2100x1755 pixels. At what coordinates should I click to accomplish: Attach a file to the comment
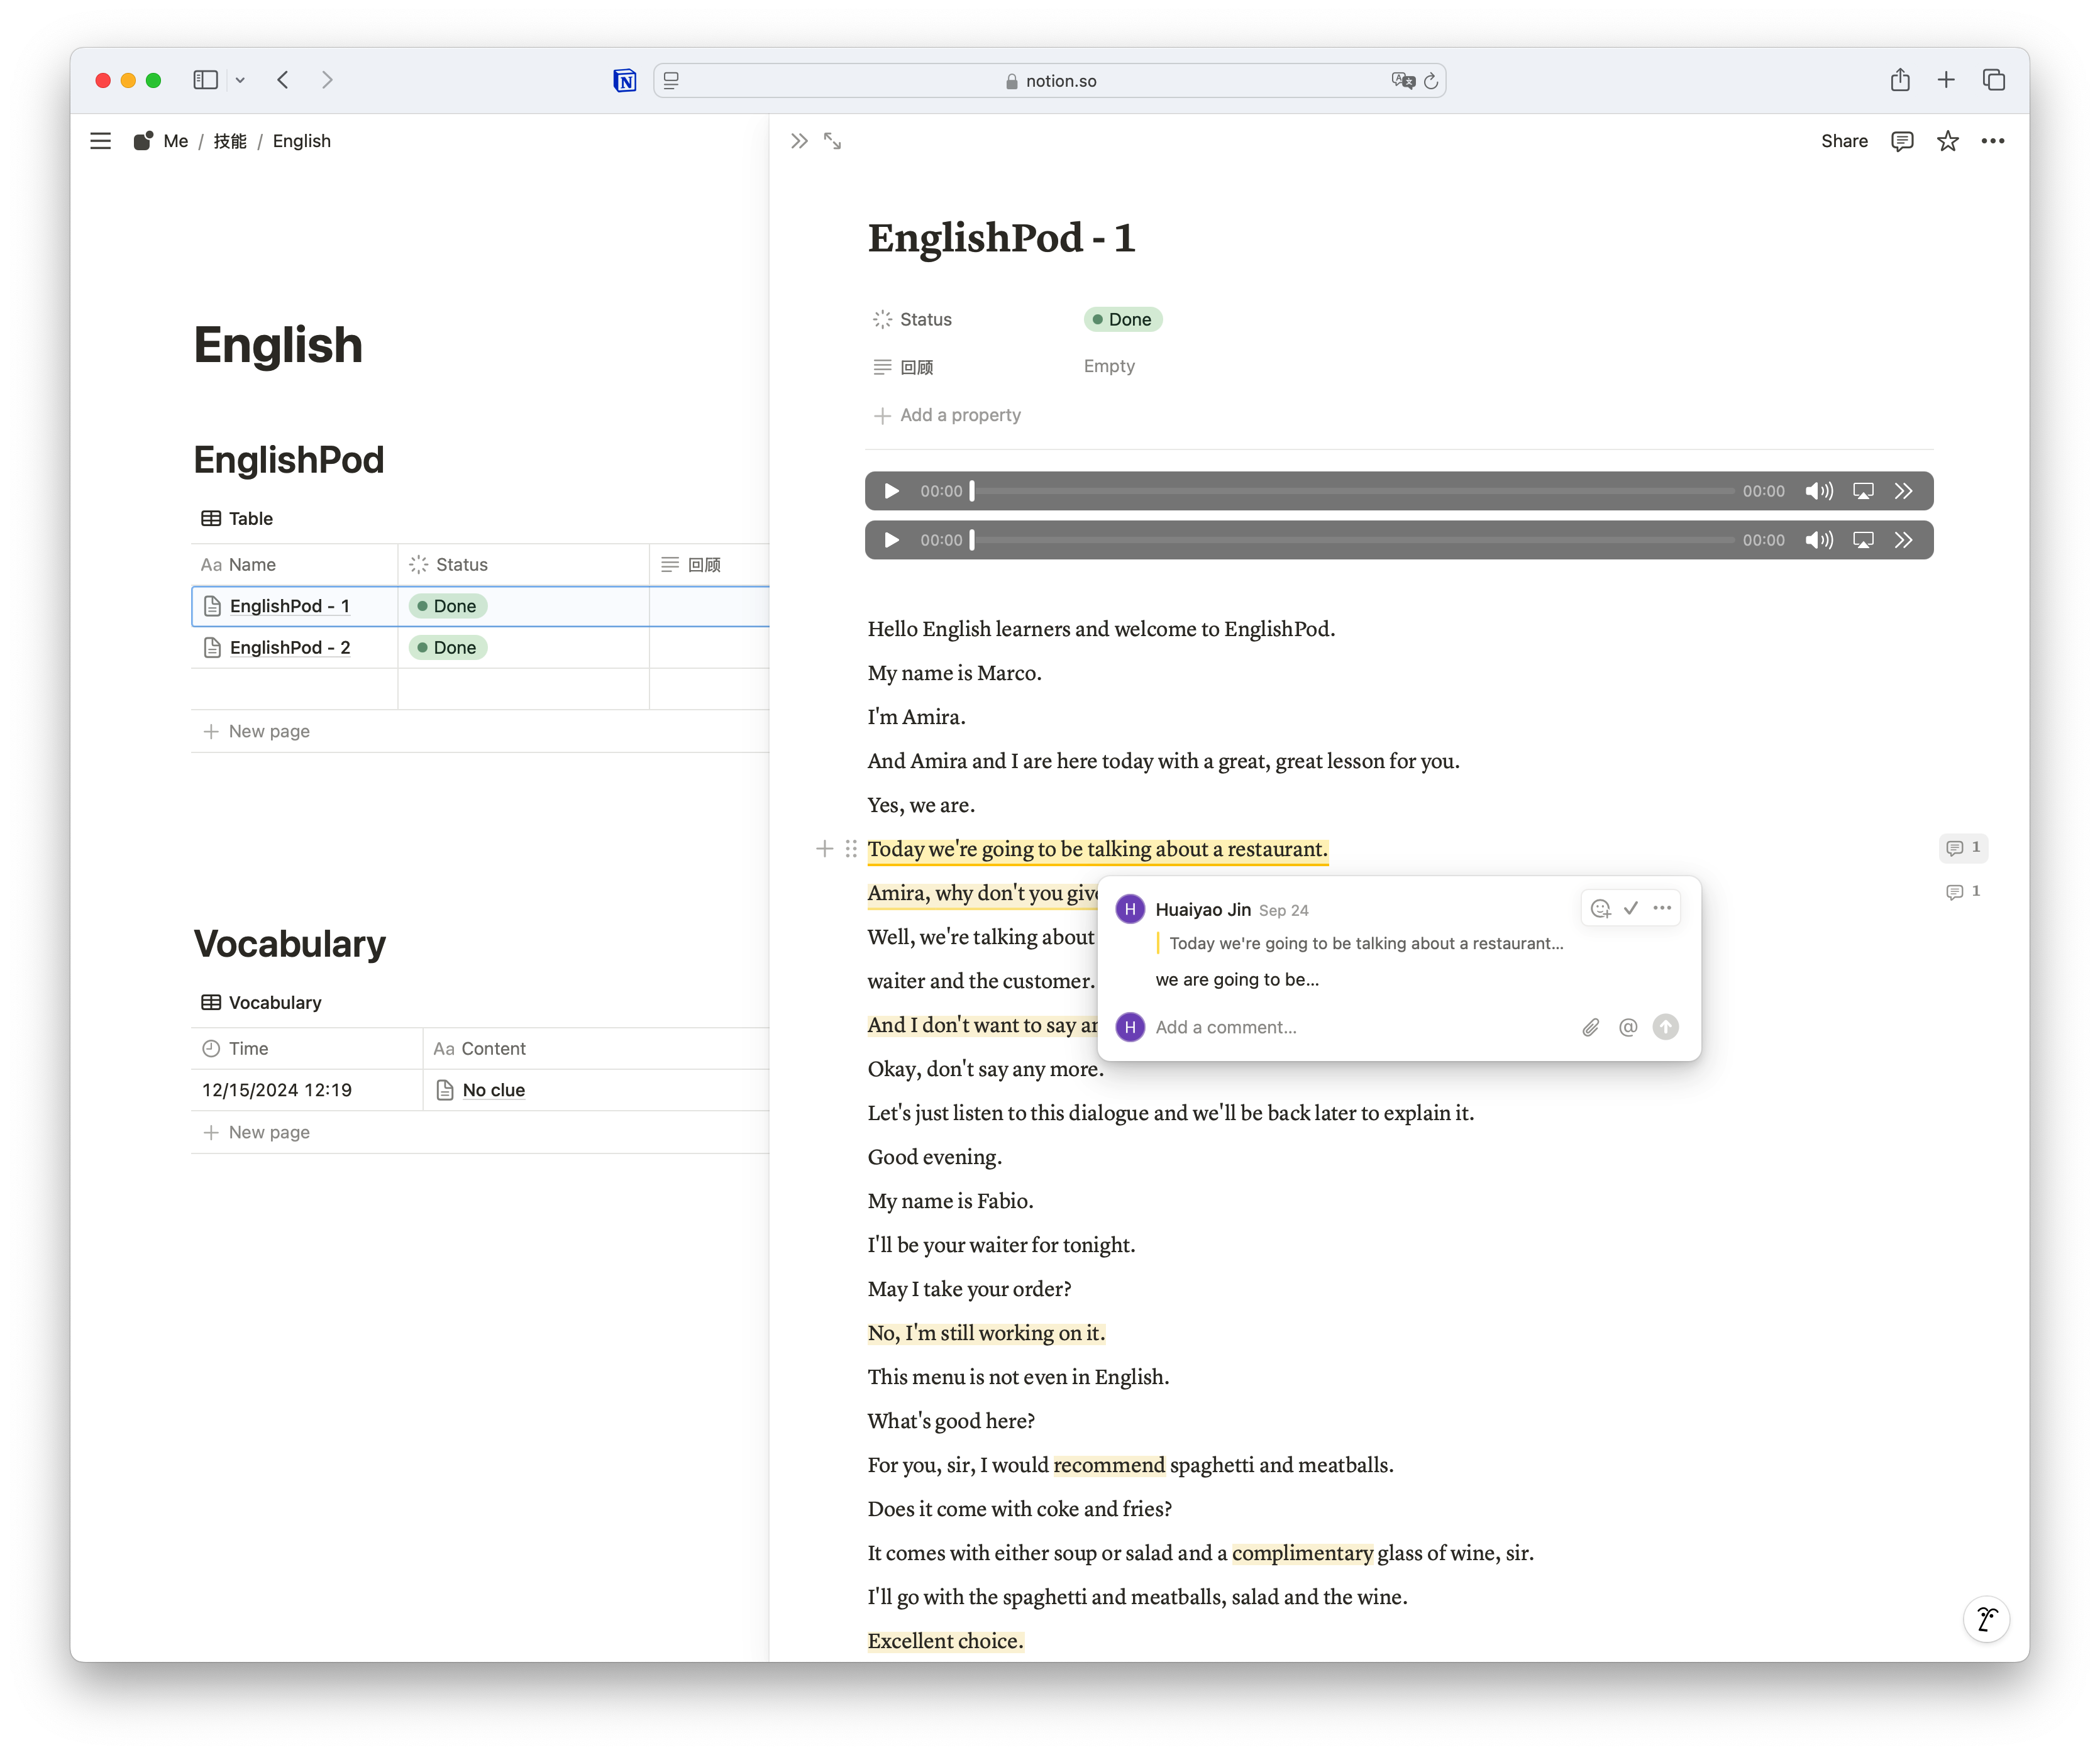[1590, 1027]
